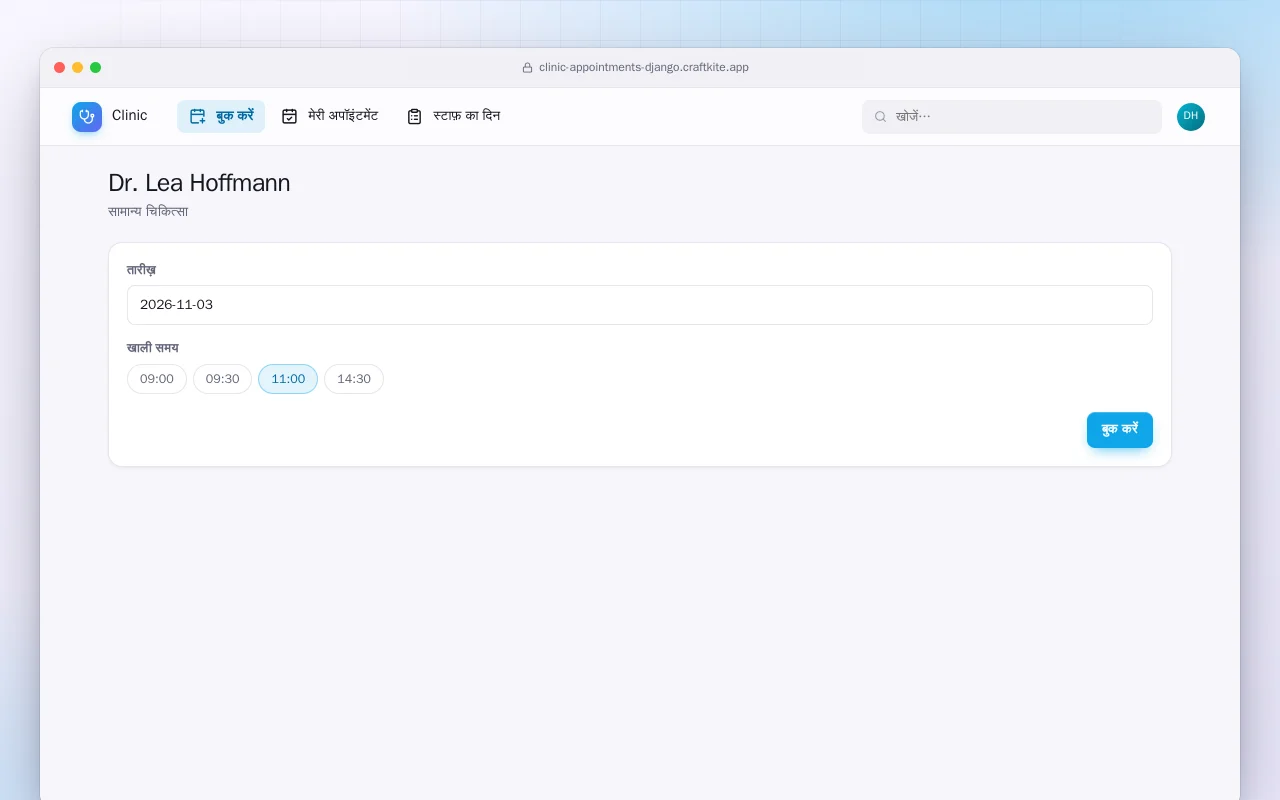
Task: Toggle the selected 11:00 time slot
Action: tap(288, 379)
